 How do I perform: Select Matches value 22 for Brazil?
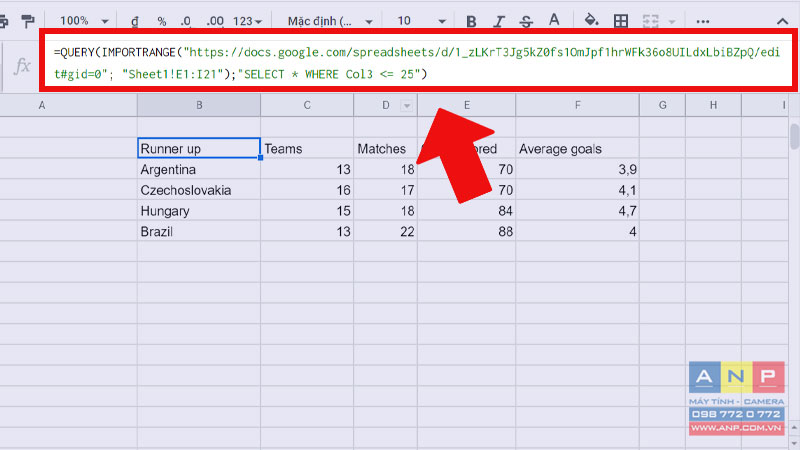pyautogui.click(x=386, y=232)
